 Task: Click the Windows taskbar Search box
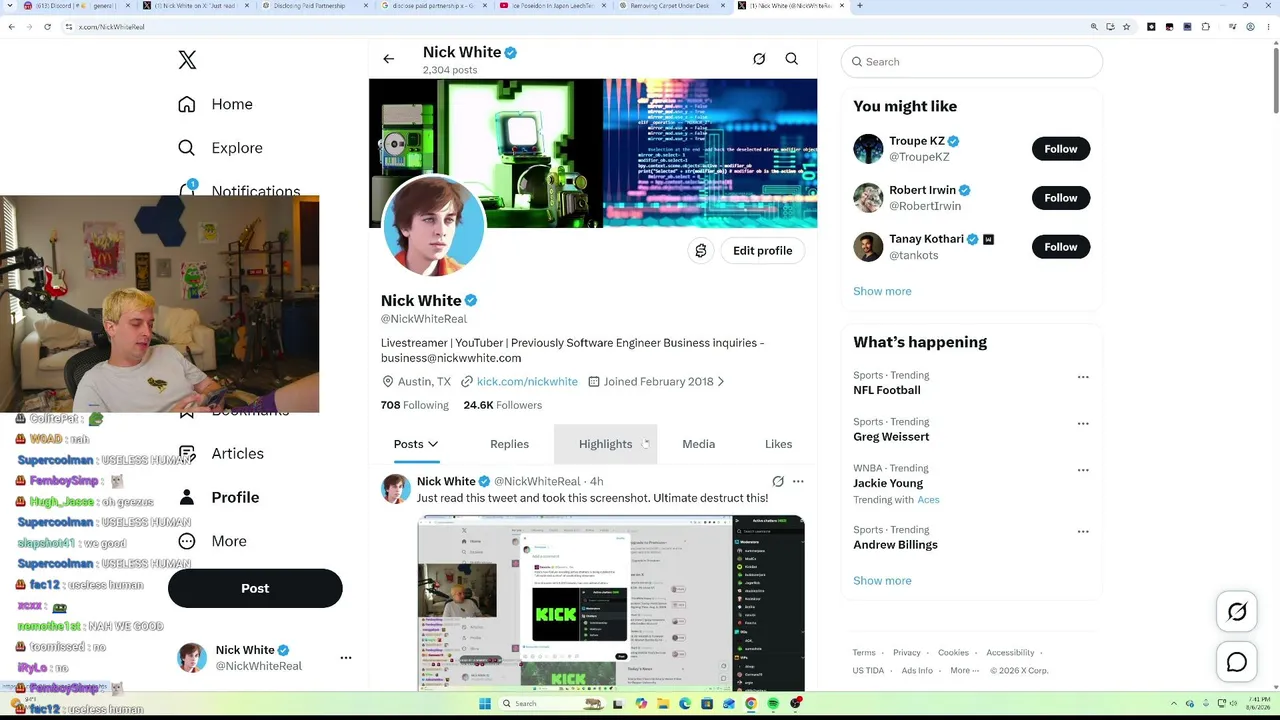[553, 704]
